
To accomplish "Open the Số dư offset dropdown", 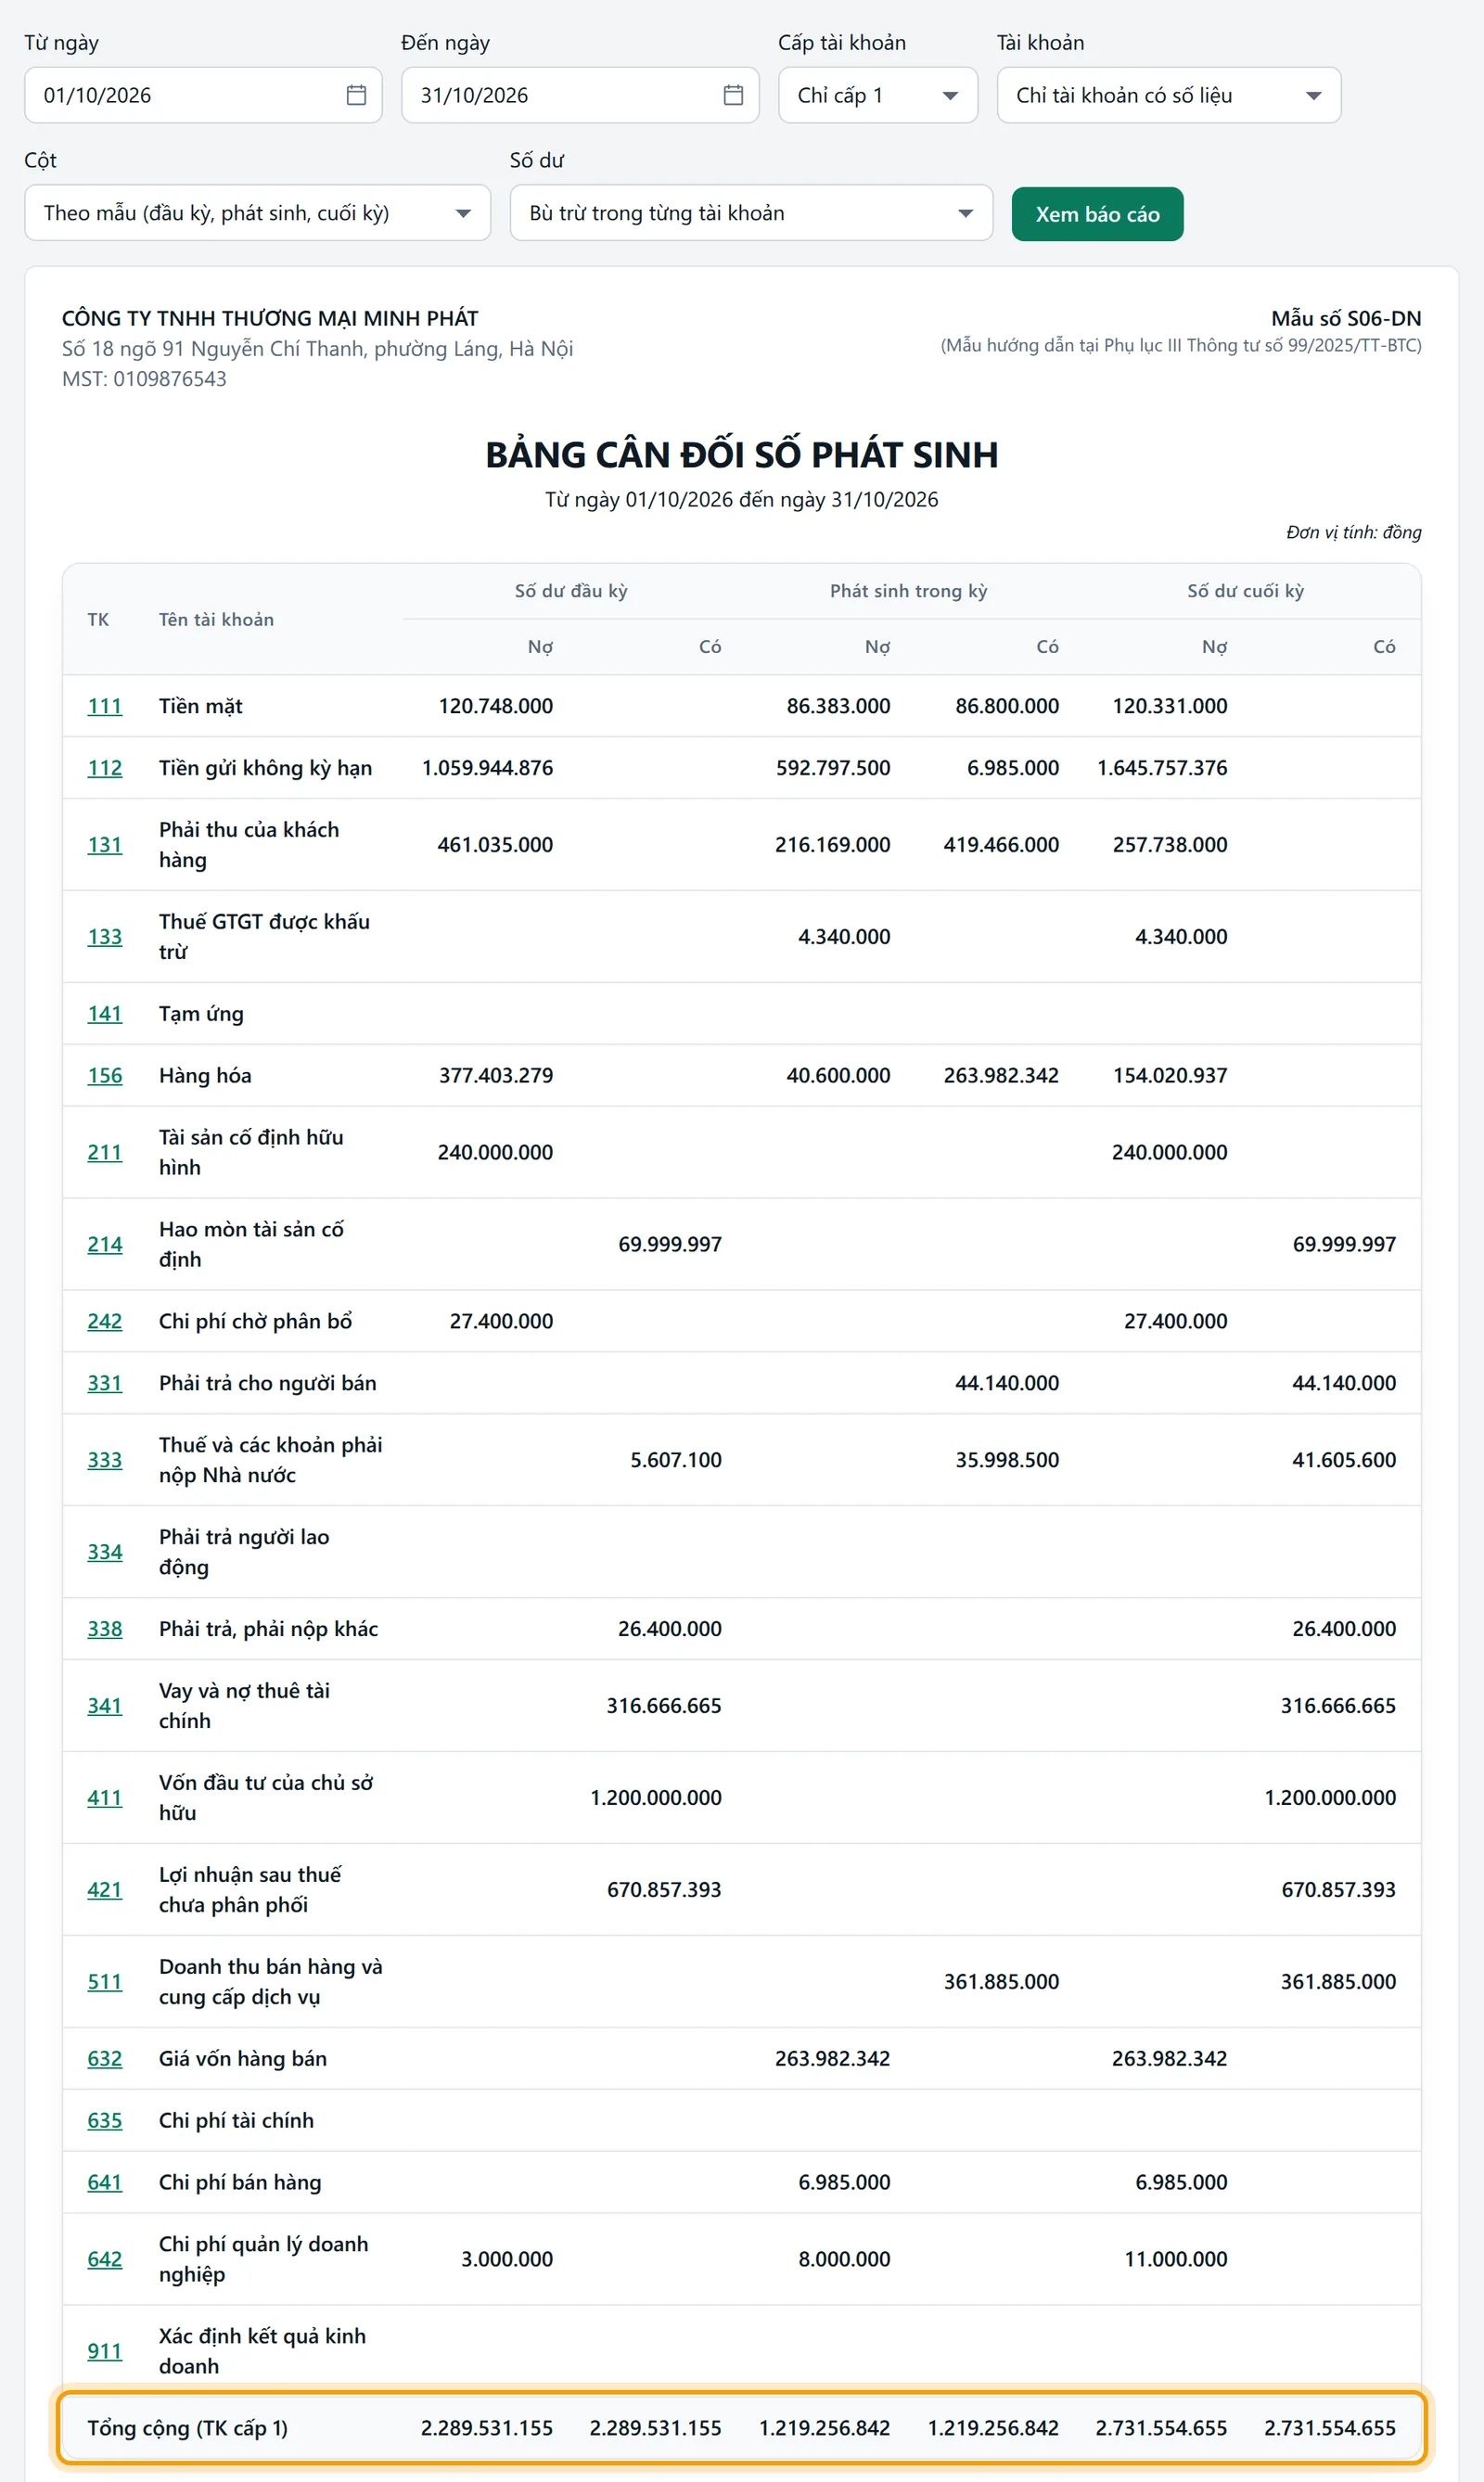I will click(x=751, y=212).
